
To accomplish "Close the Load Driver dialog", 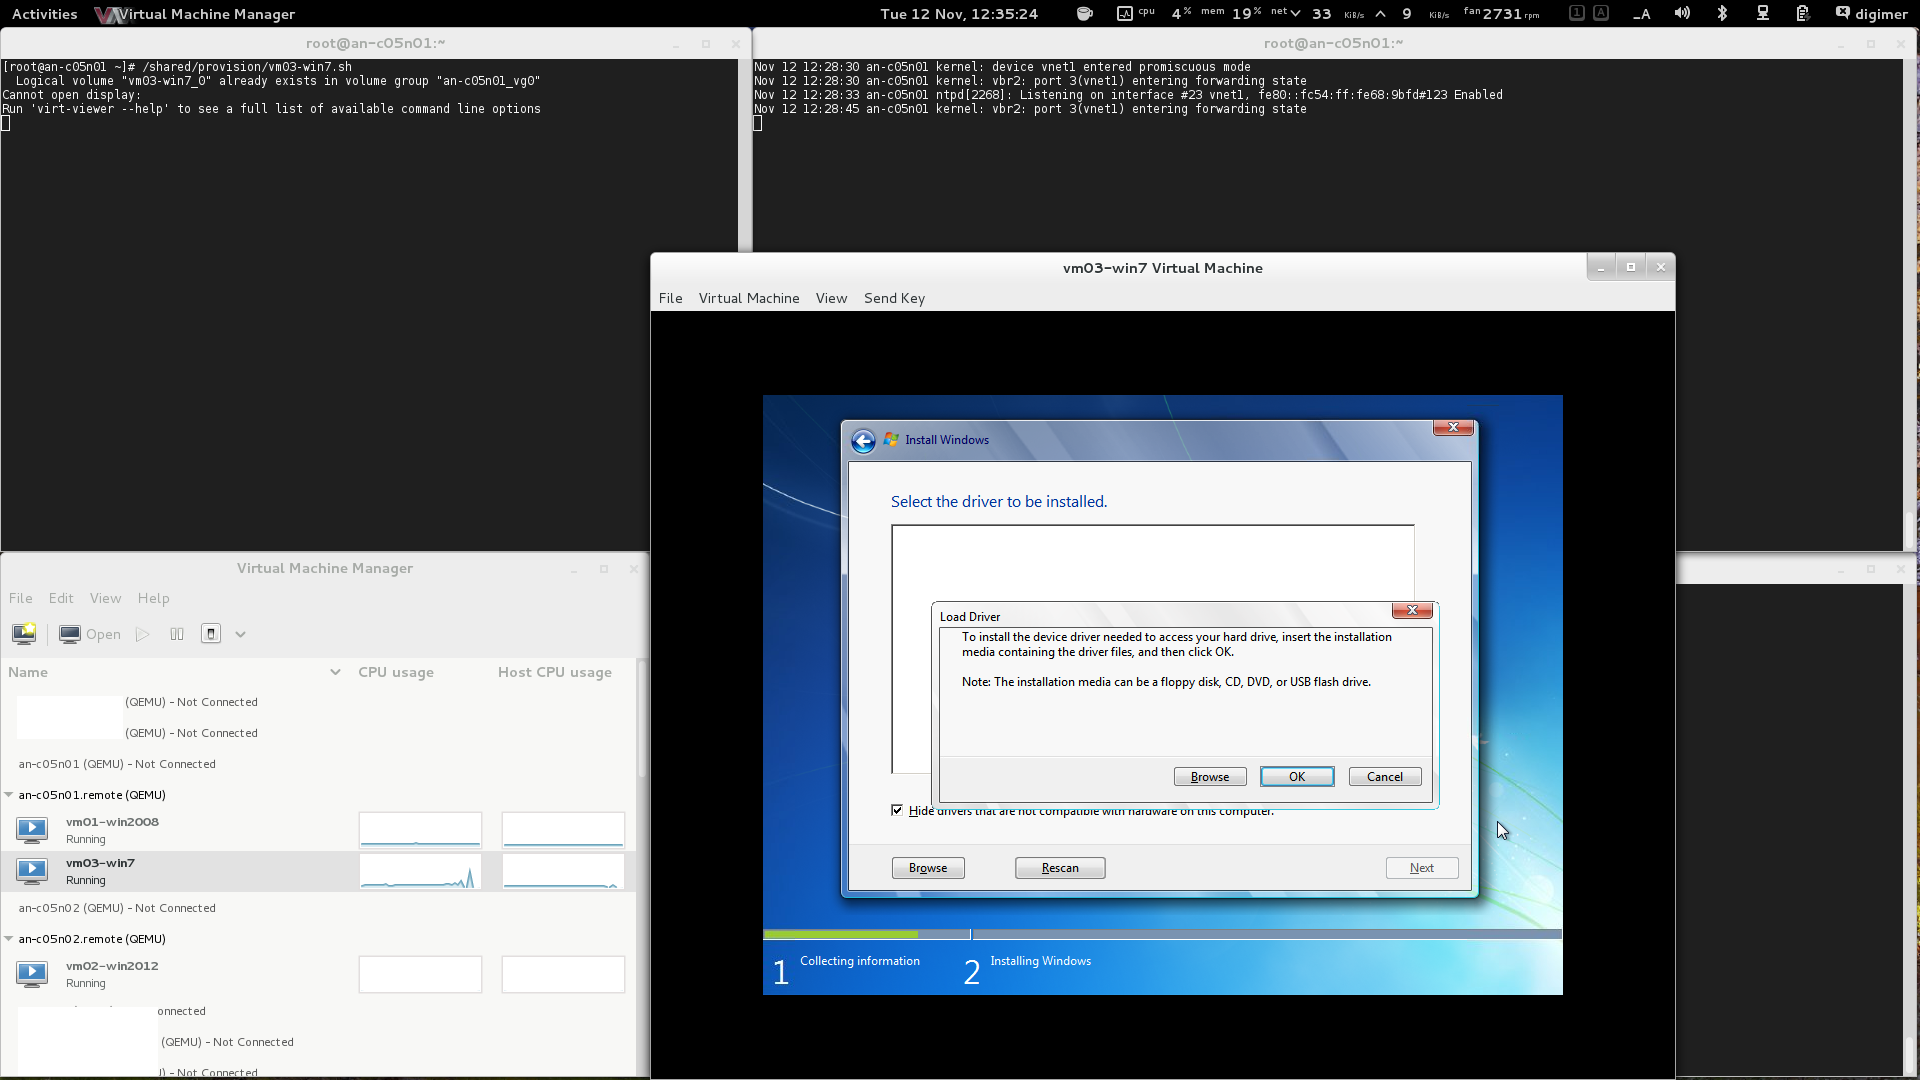I will pos(1412,610).
